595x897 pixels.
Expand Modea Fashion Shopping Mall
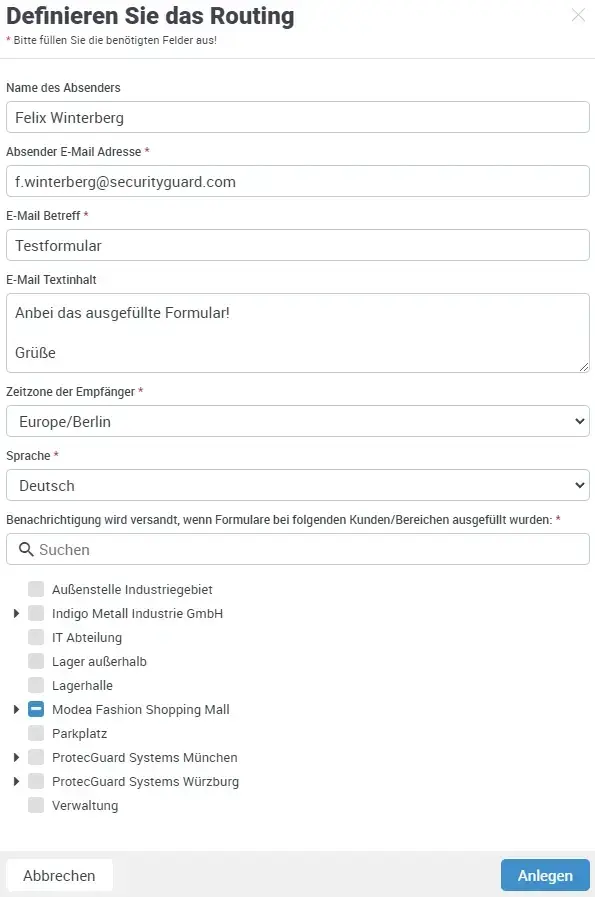(x=15, y=709)
